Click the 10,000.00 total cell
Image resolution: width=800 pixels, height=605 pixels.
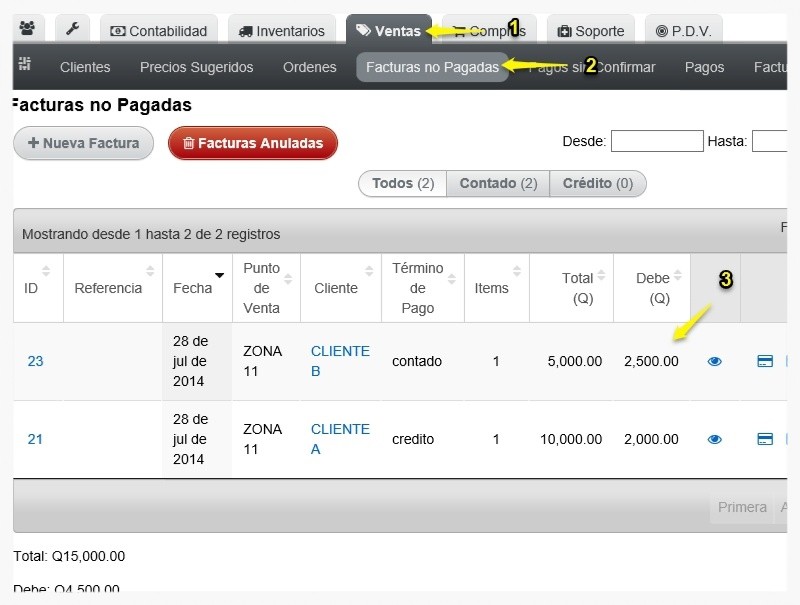[x=571, y=439]
